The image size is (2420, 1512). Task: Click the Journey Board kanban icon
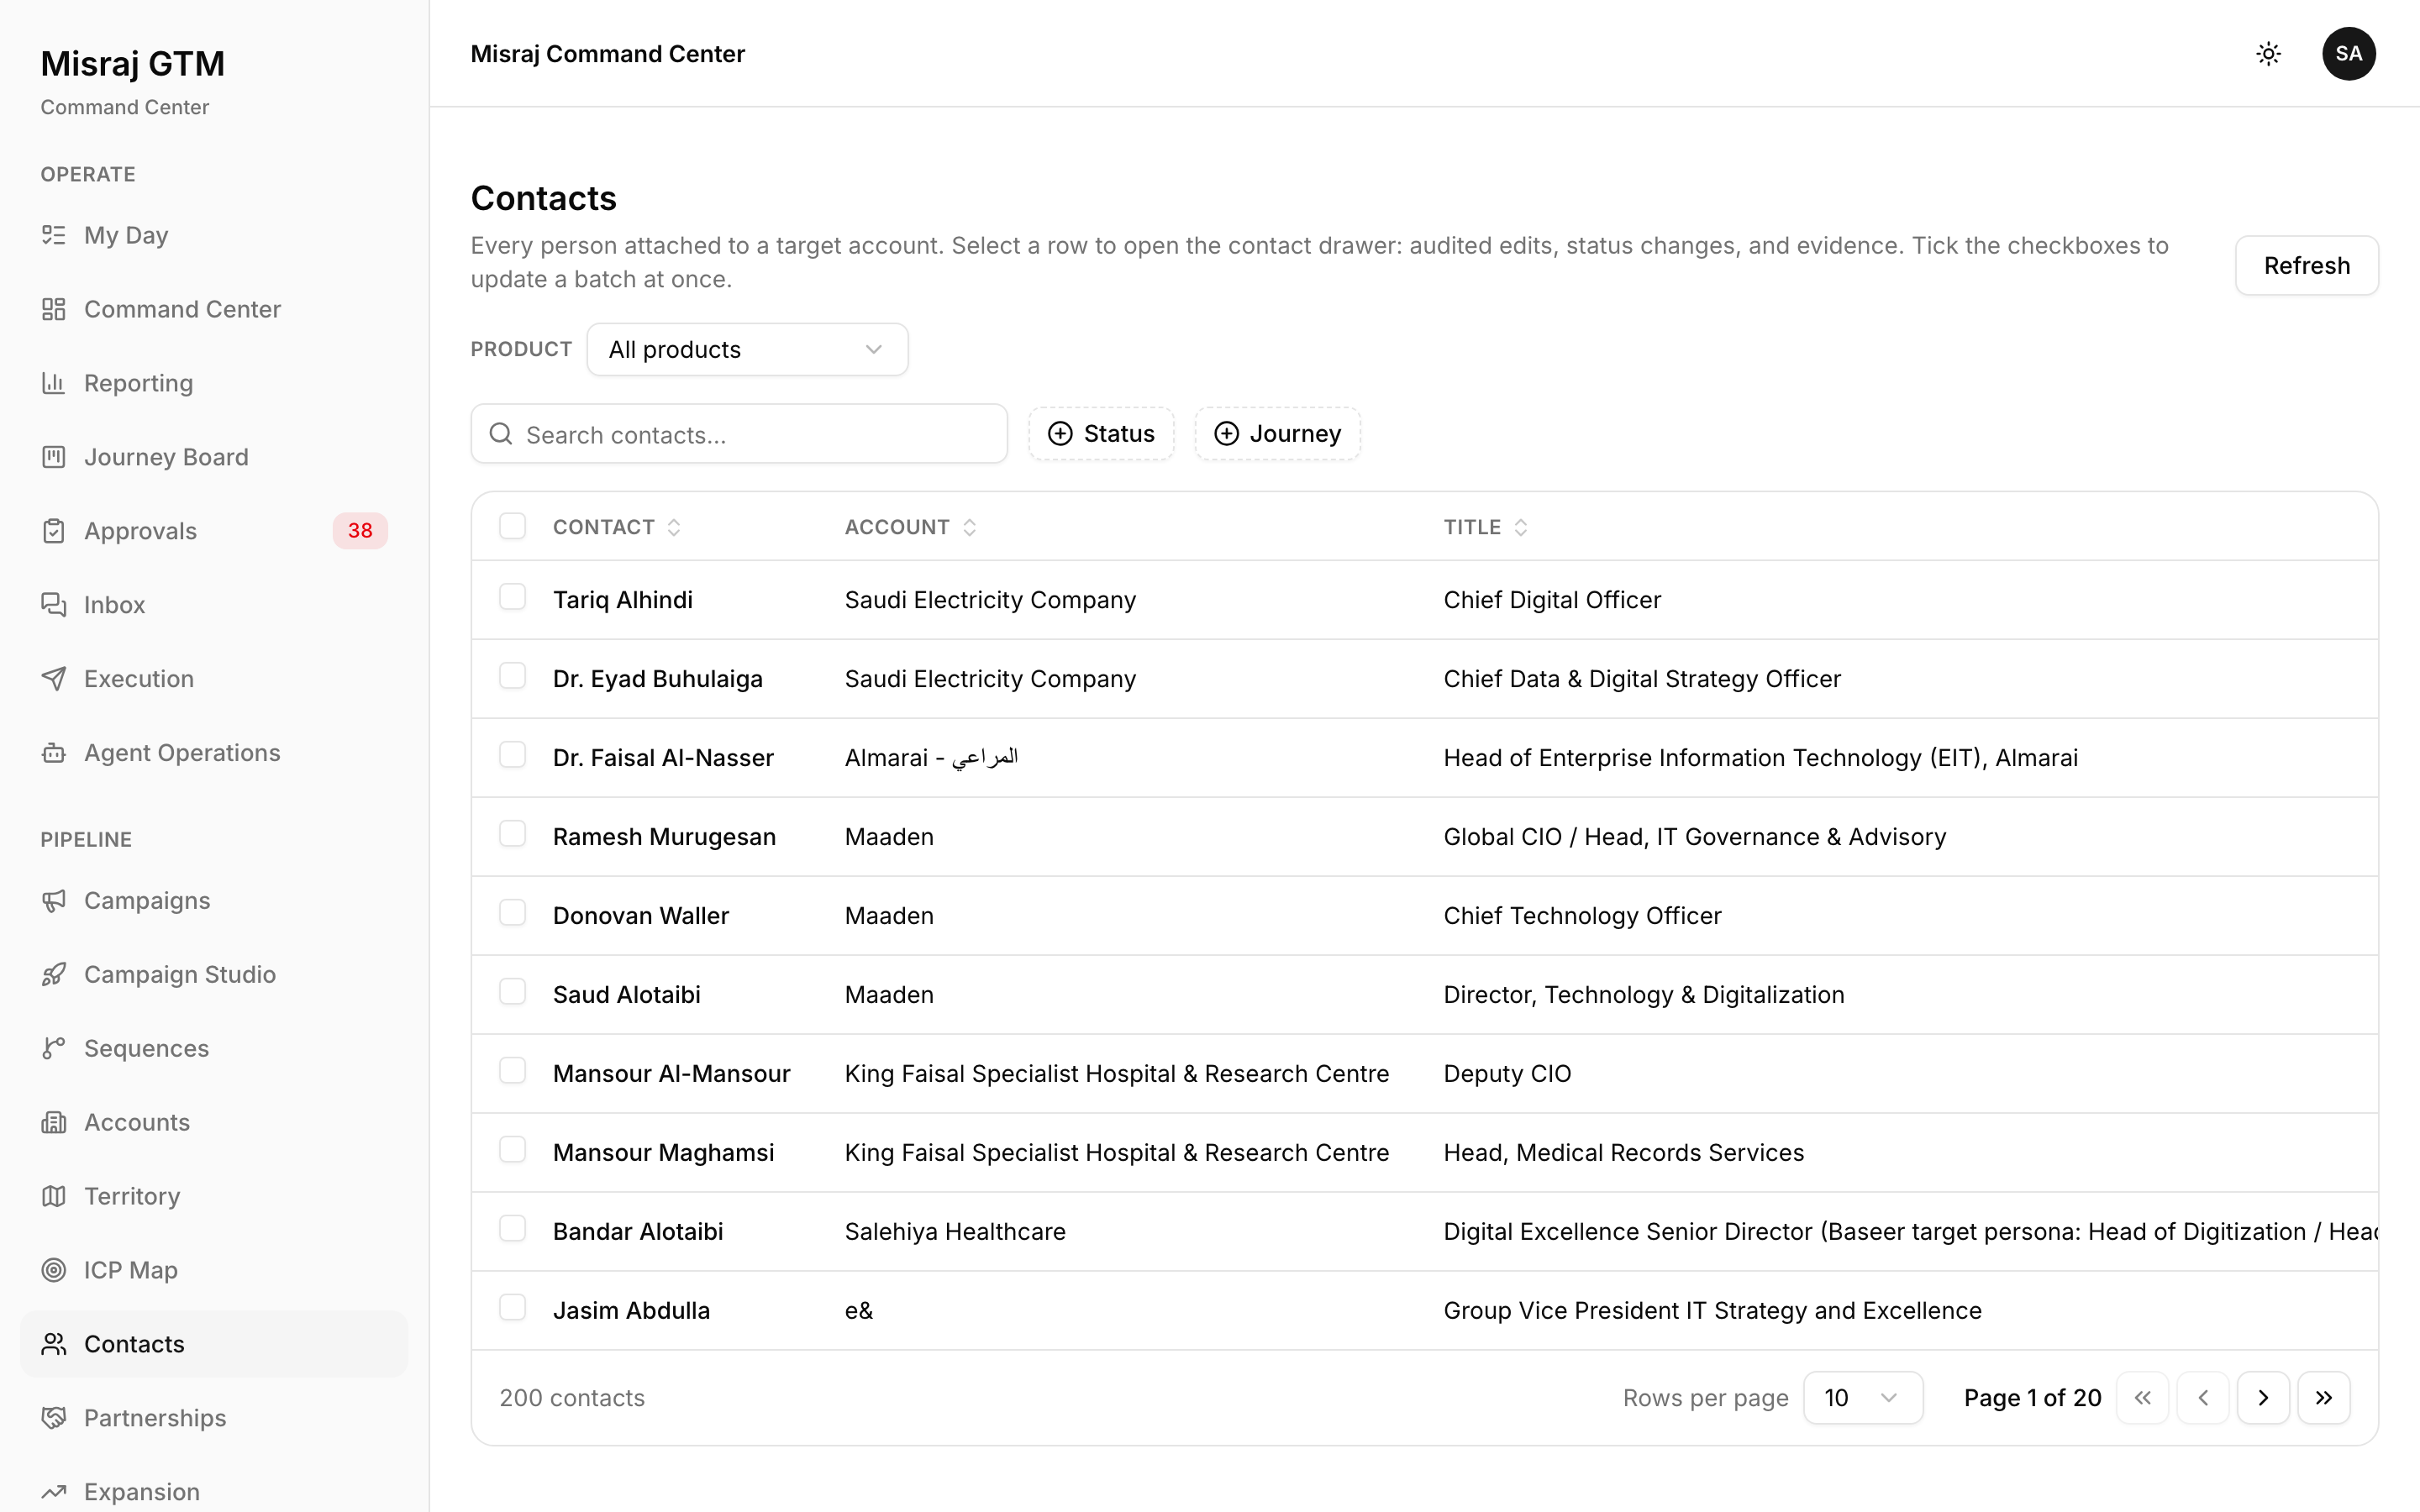54,457
